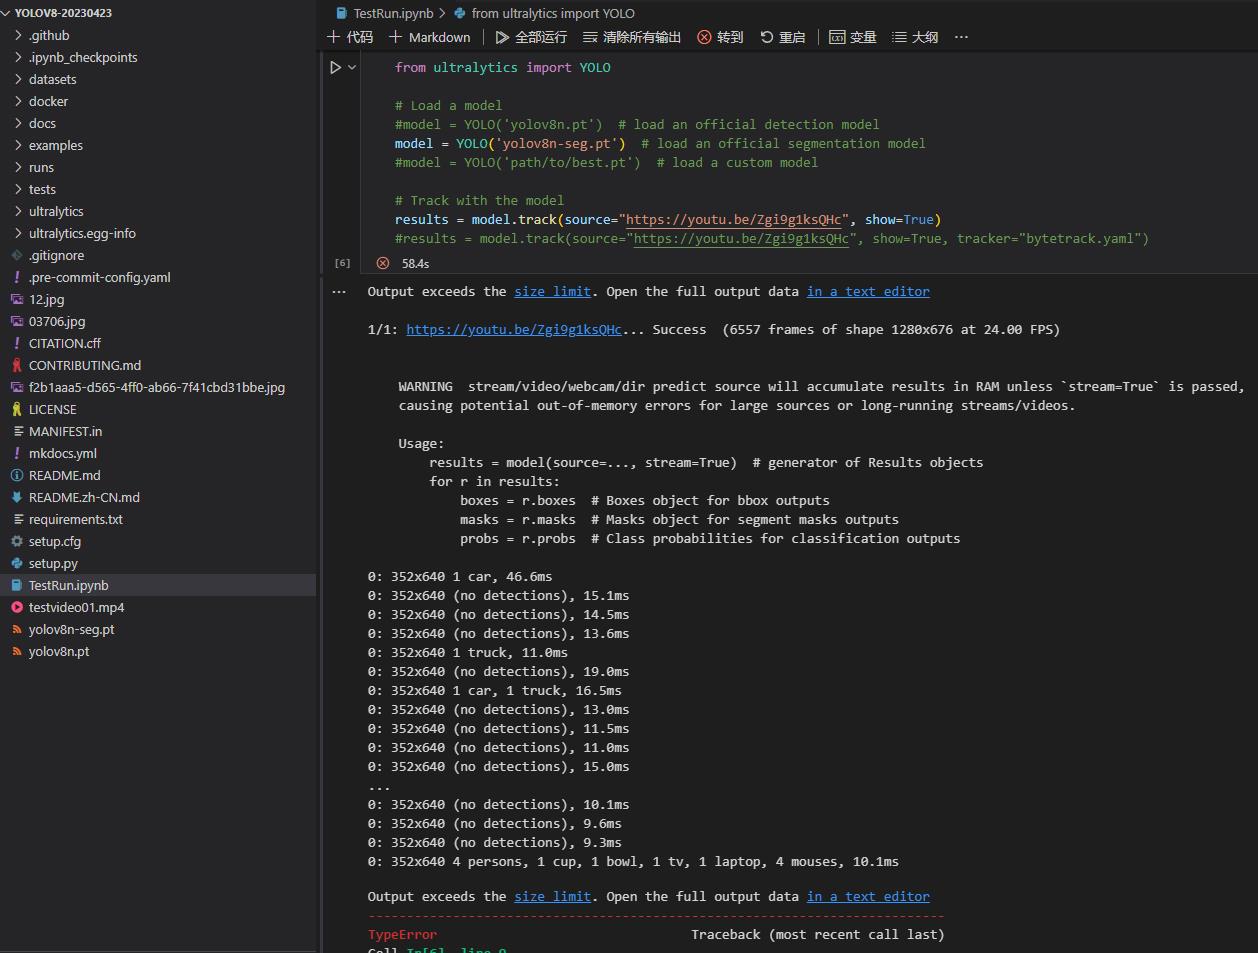Clear all outputs button

pyautogui.click(x=632, y=37)
